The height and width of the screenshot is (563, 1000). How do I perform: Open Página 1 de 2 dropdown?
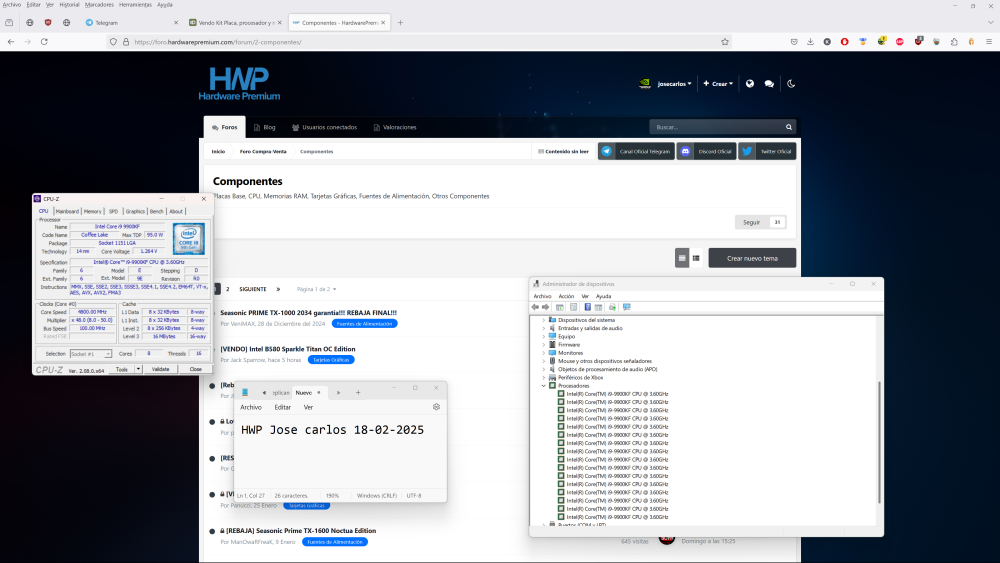tap(316, 289)
